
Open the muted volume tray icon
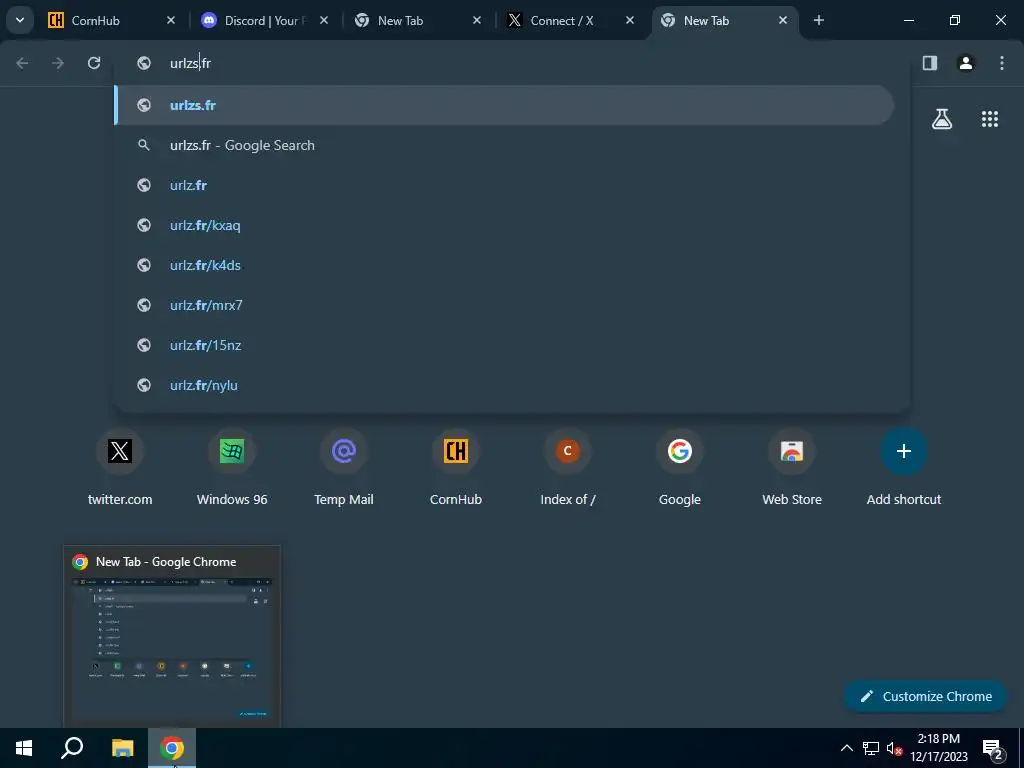[894, 748]
